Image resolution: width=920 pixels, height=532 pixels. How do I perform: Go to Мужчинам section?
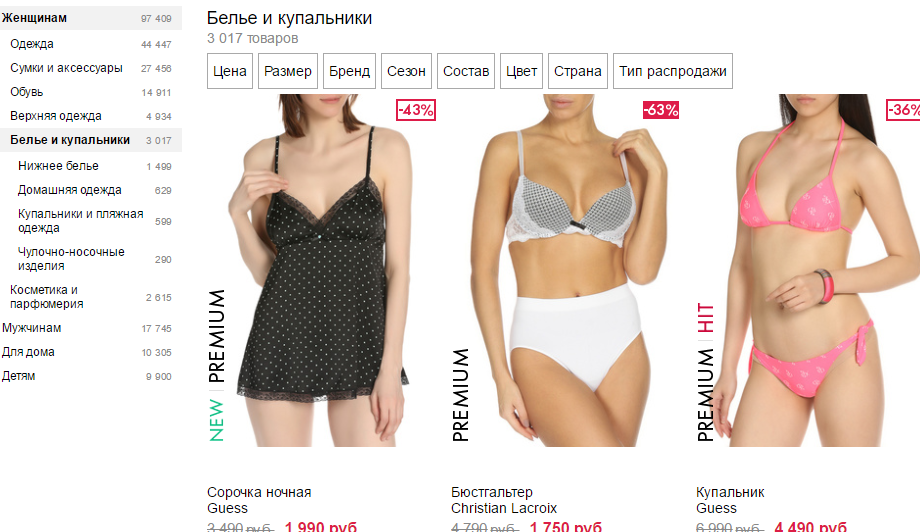[x=91, y=328]
